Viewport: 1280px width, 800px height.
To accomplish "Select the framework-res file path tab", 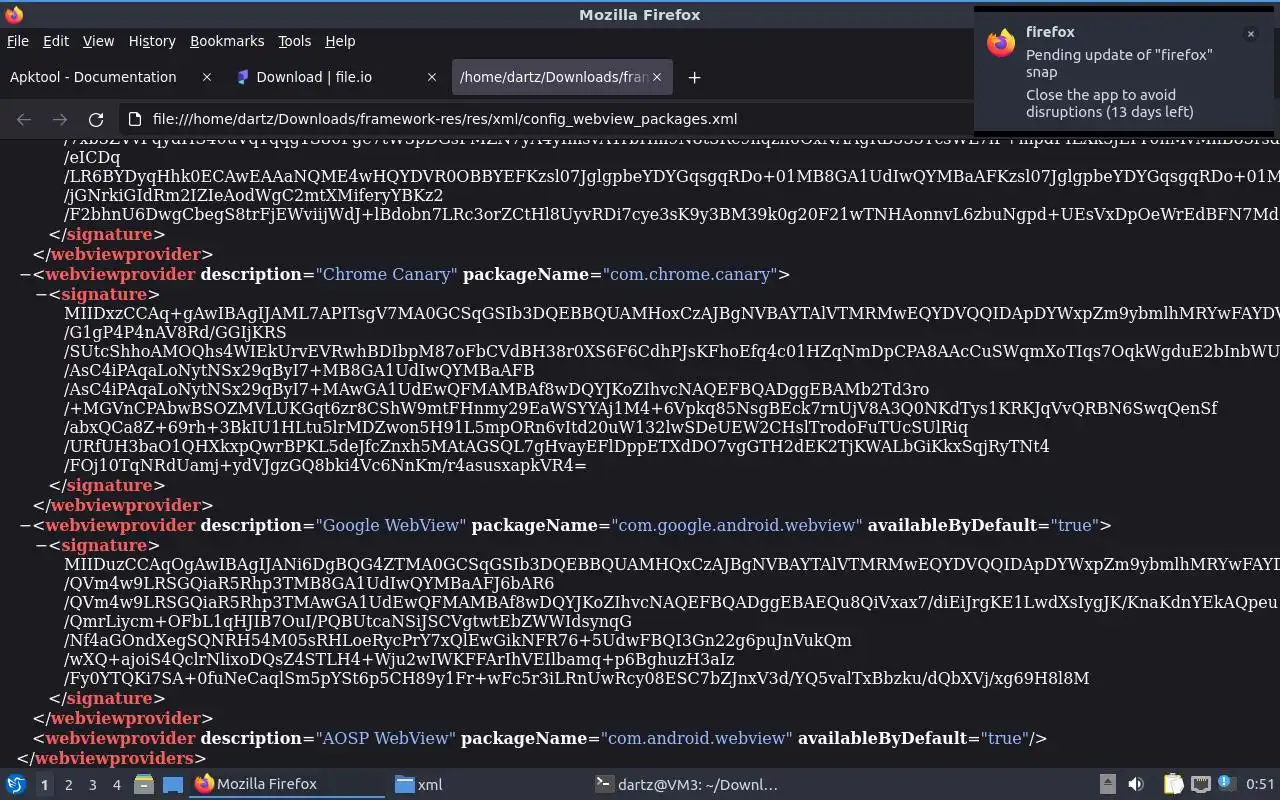I will tap(561, 77).
